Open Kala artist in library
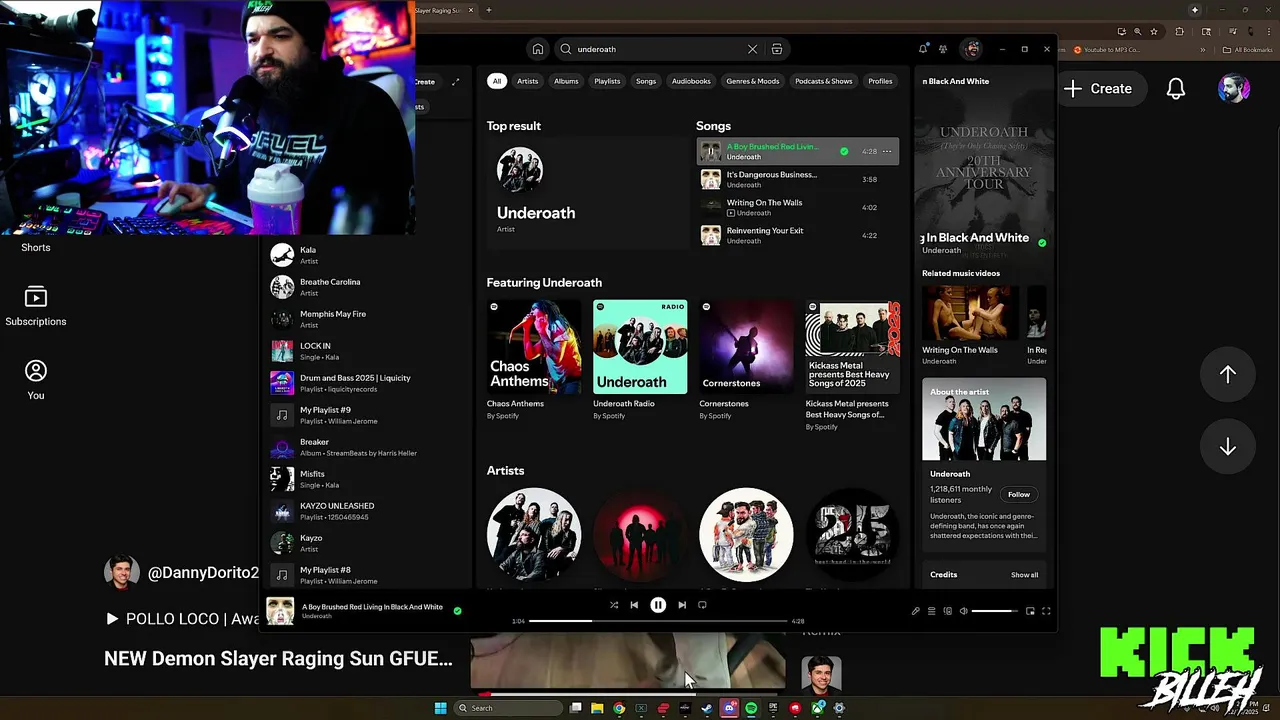This screenshot has height=720, width=1280. tap(367, 255)
